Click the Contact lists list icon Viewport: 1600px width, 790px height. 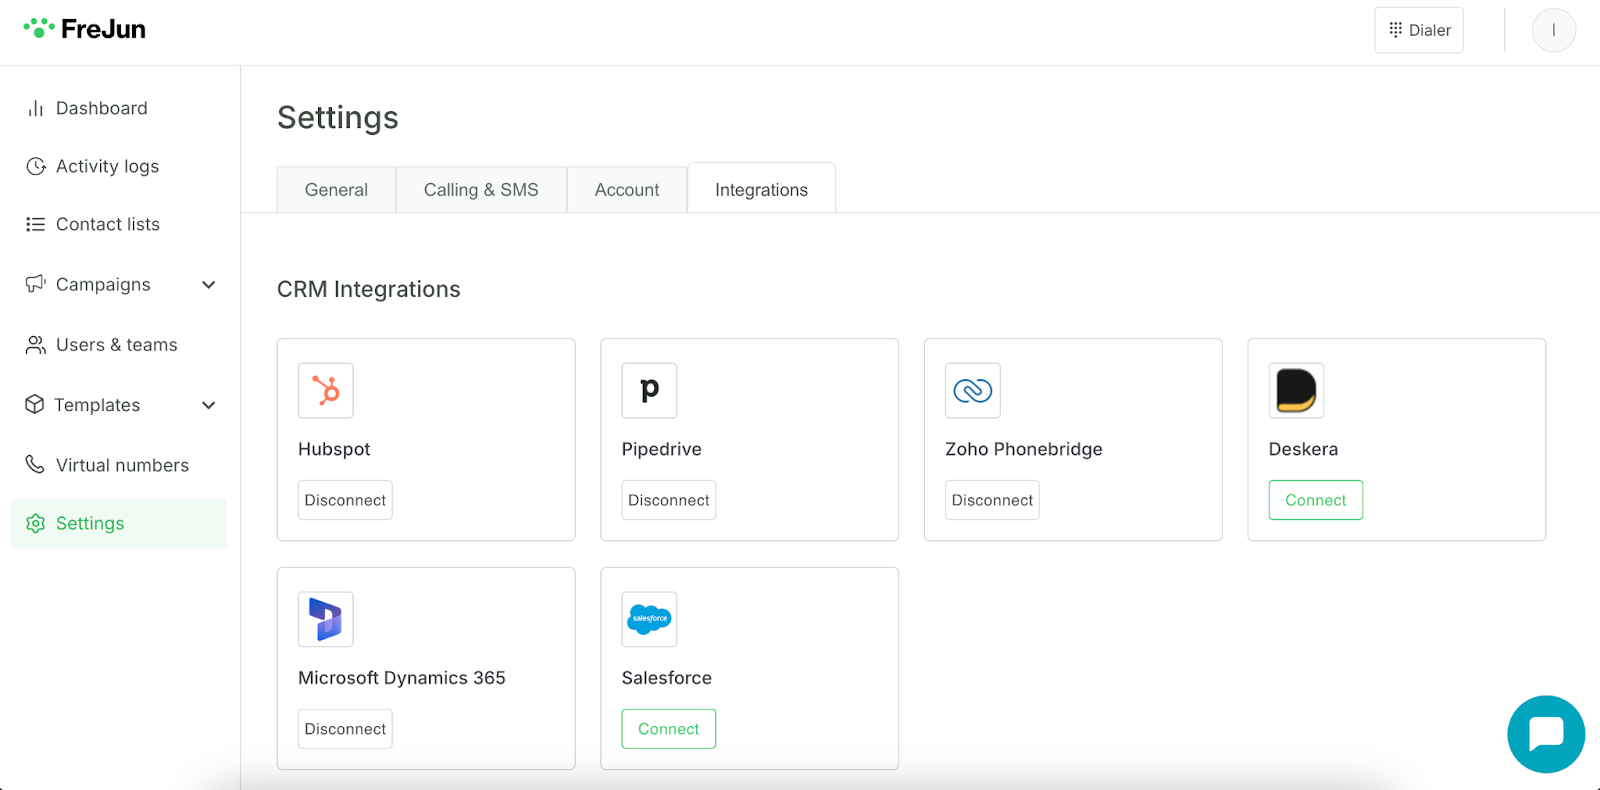coord(36,224)
